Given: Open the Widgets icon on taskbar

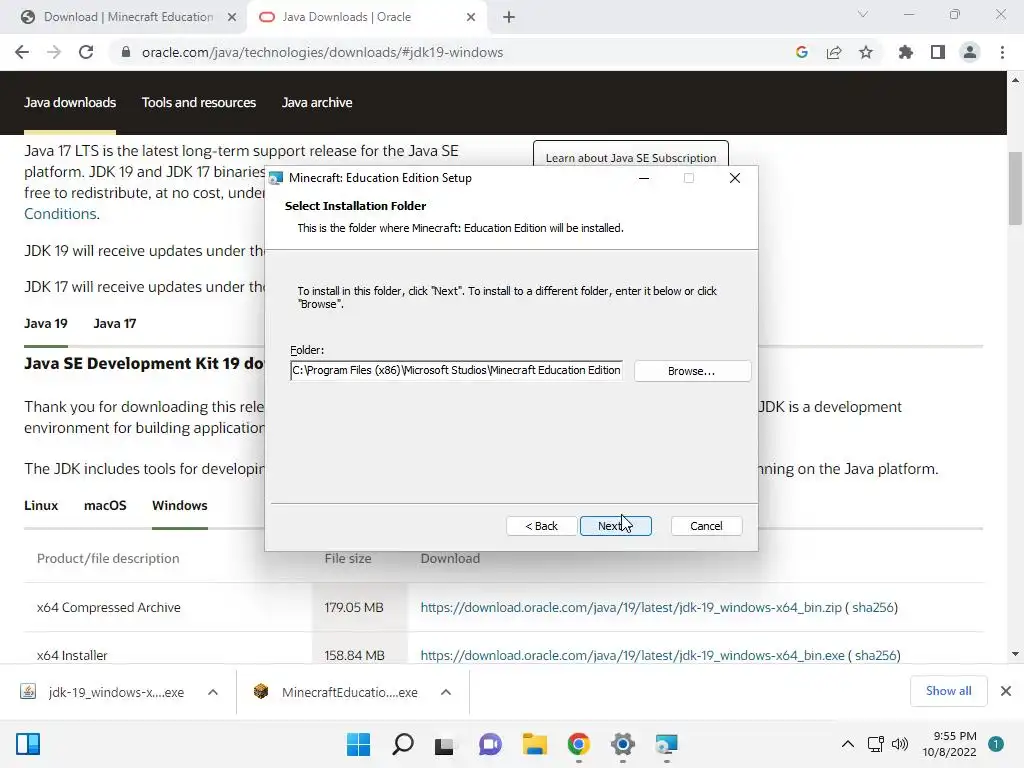Looking at the screenshot, I should [x=28, y=744].
